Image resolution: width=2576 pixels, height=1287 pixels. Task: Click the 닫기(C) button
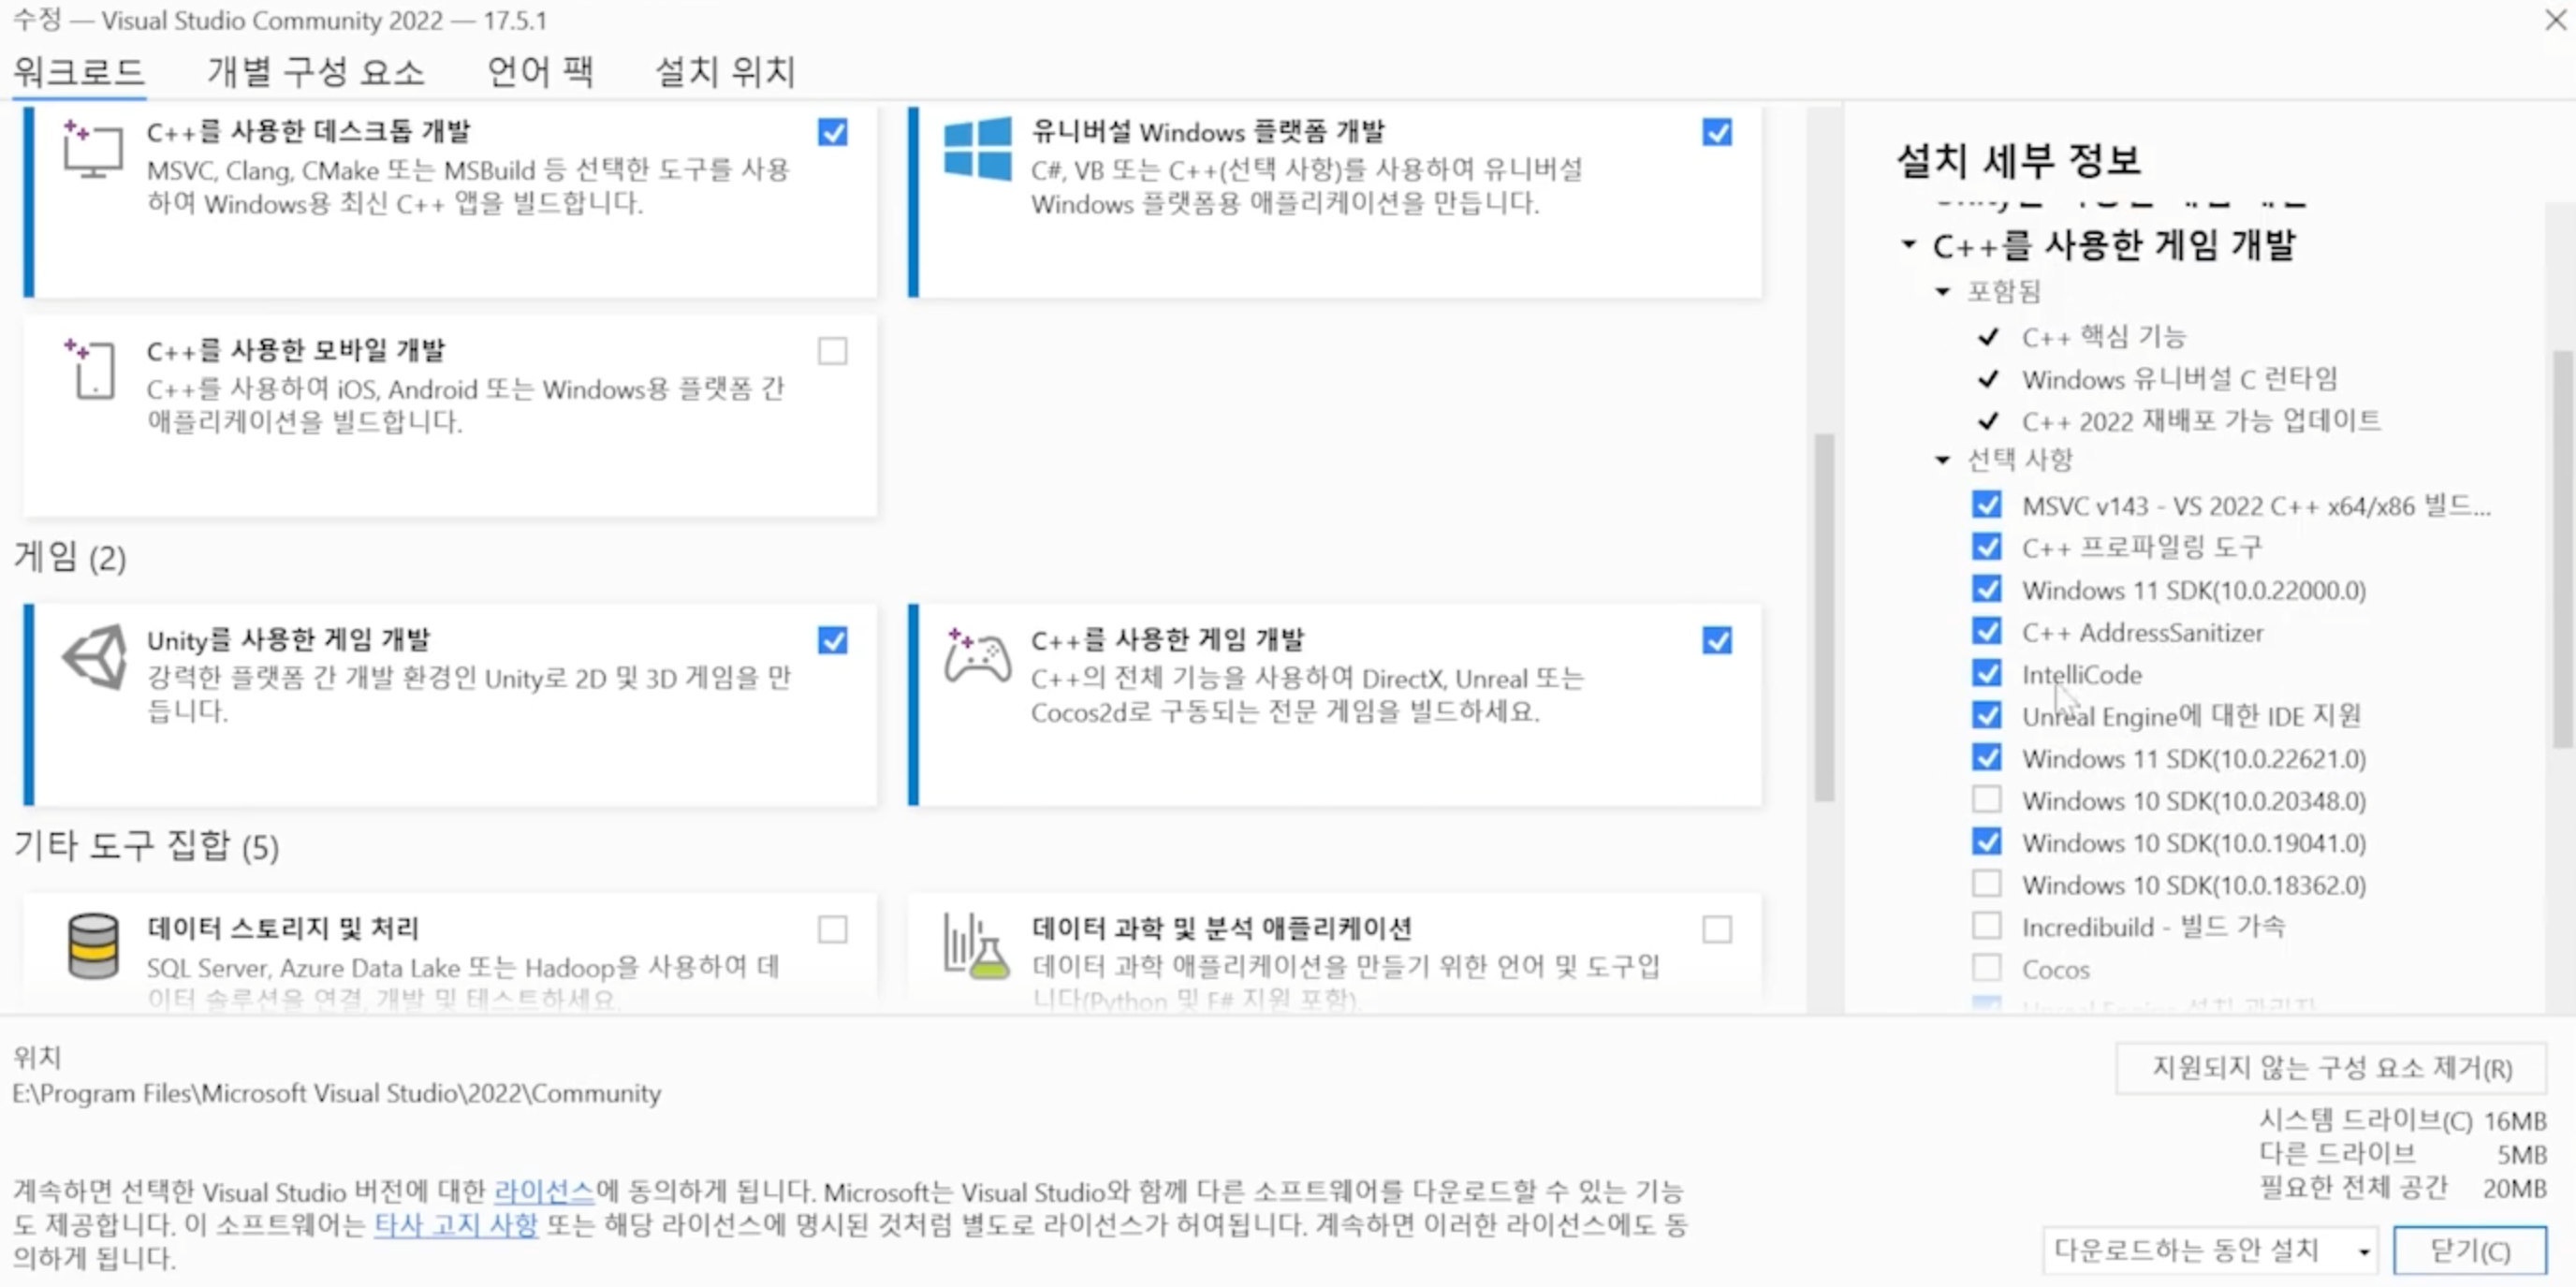[2469, 1251]
